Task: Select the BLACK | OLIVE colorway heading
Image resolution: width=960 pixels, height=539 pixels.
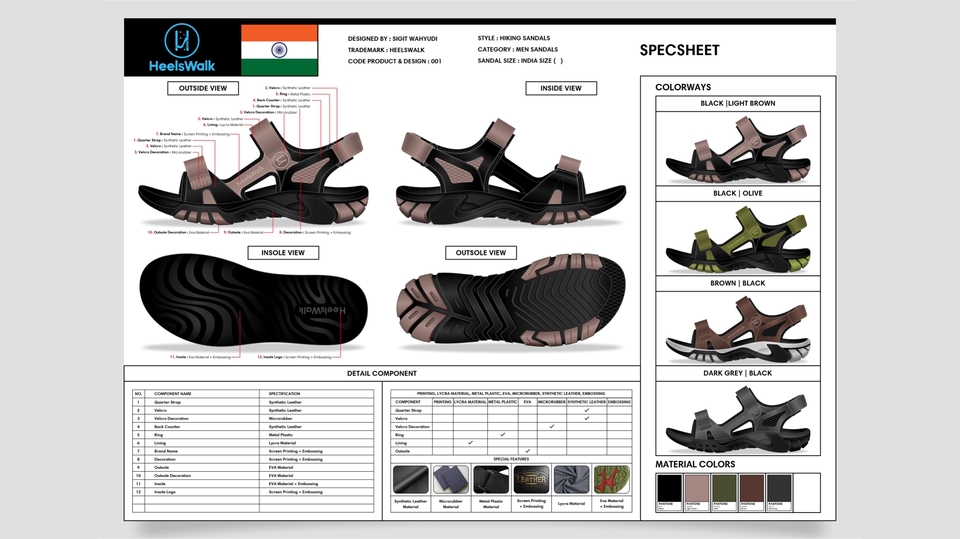Action: coord(737,193)
